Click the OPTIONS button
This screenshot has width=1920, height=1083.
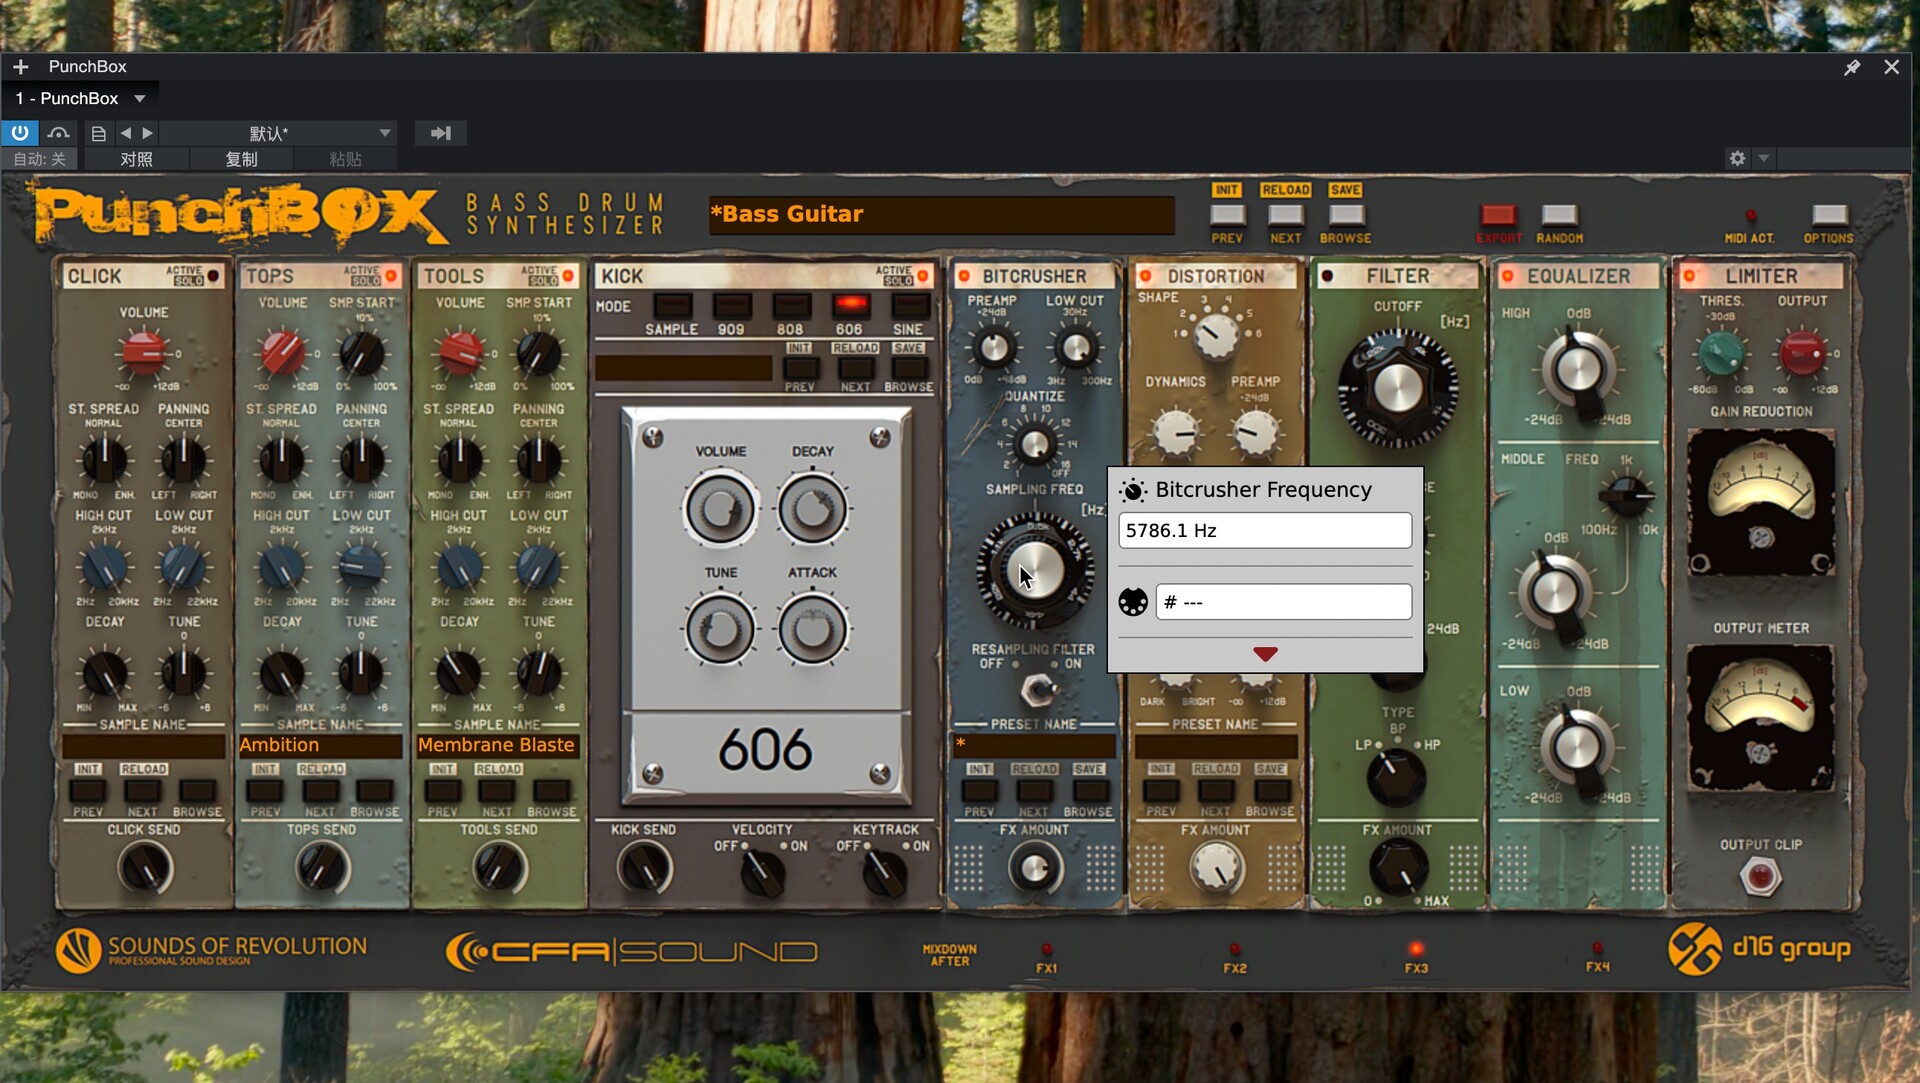(1829, 216)
